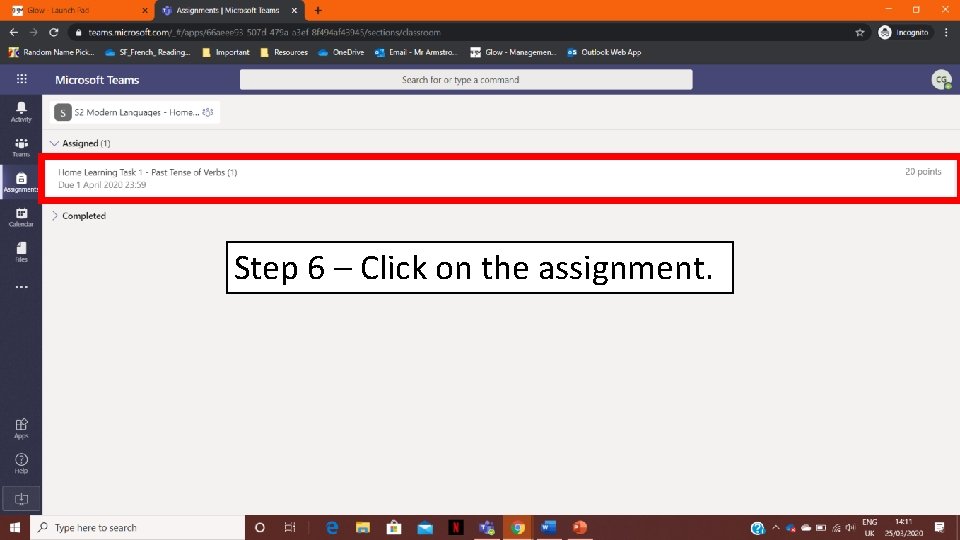Open the Windows notification center

coord(939,527)
